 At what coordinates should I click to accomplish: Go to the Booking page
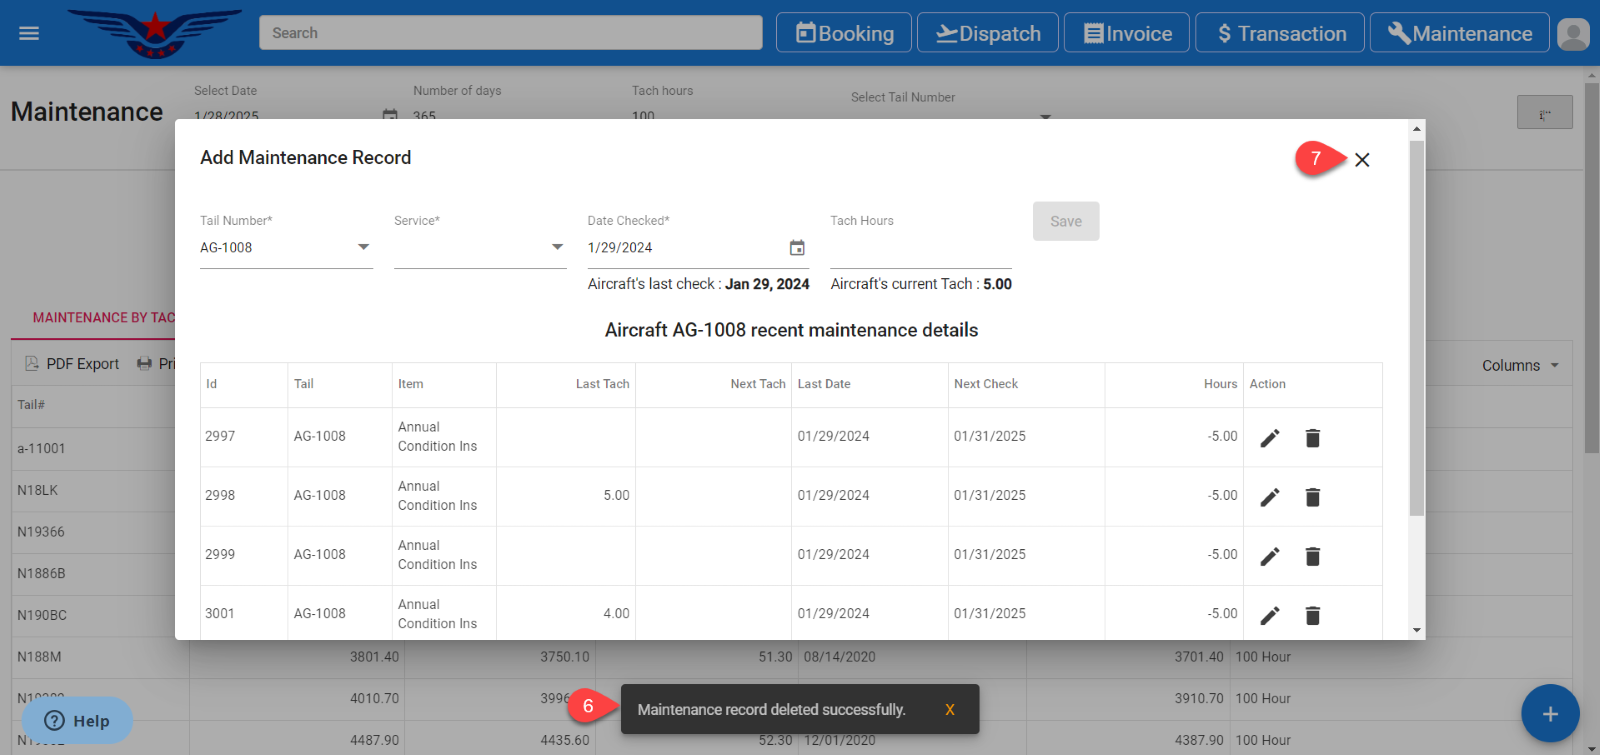coord(844,33)
